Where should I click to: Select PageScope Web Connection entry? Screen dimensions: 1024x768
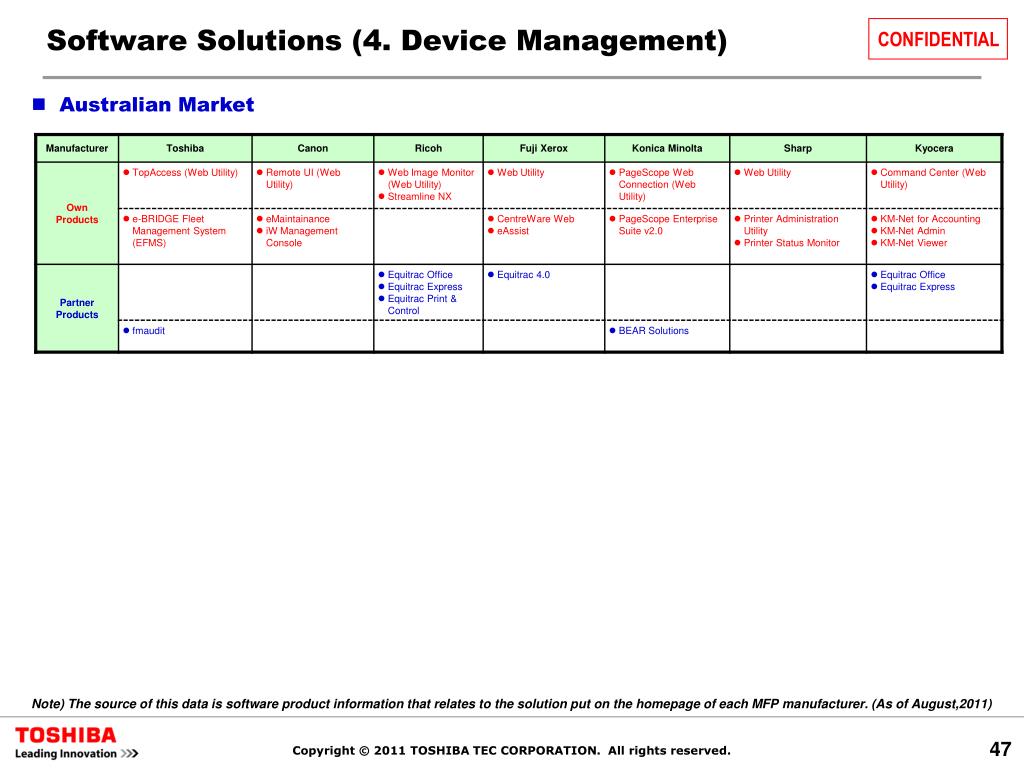click(x=657, y=184)
